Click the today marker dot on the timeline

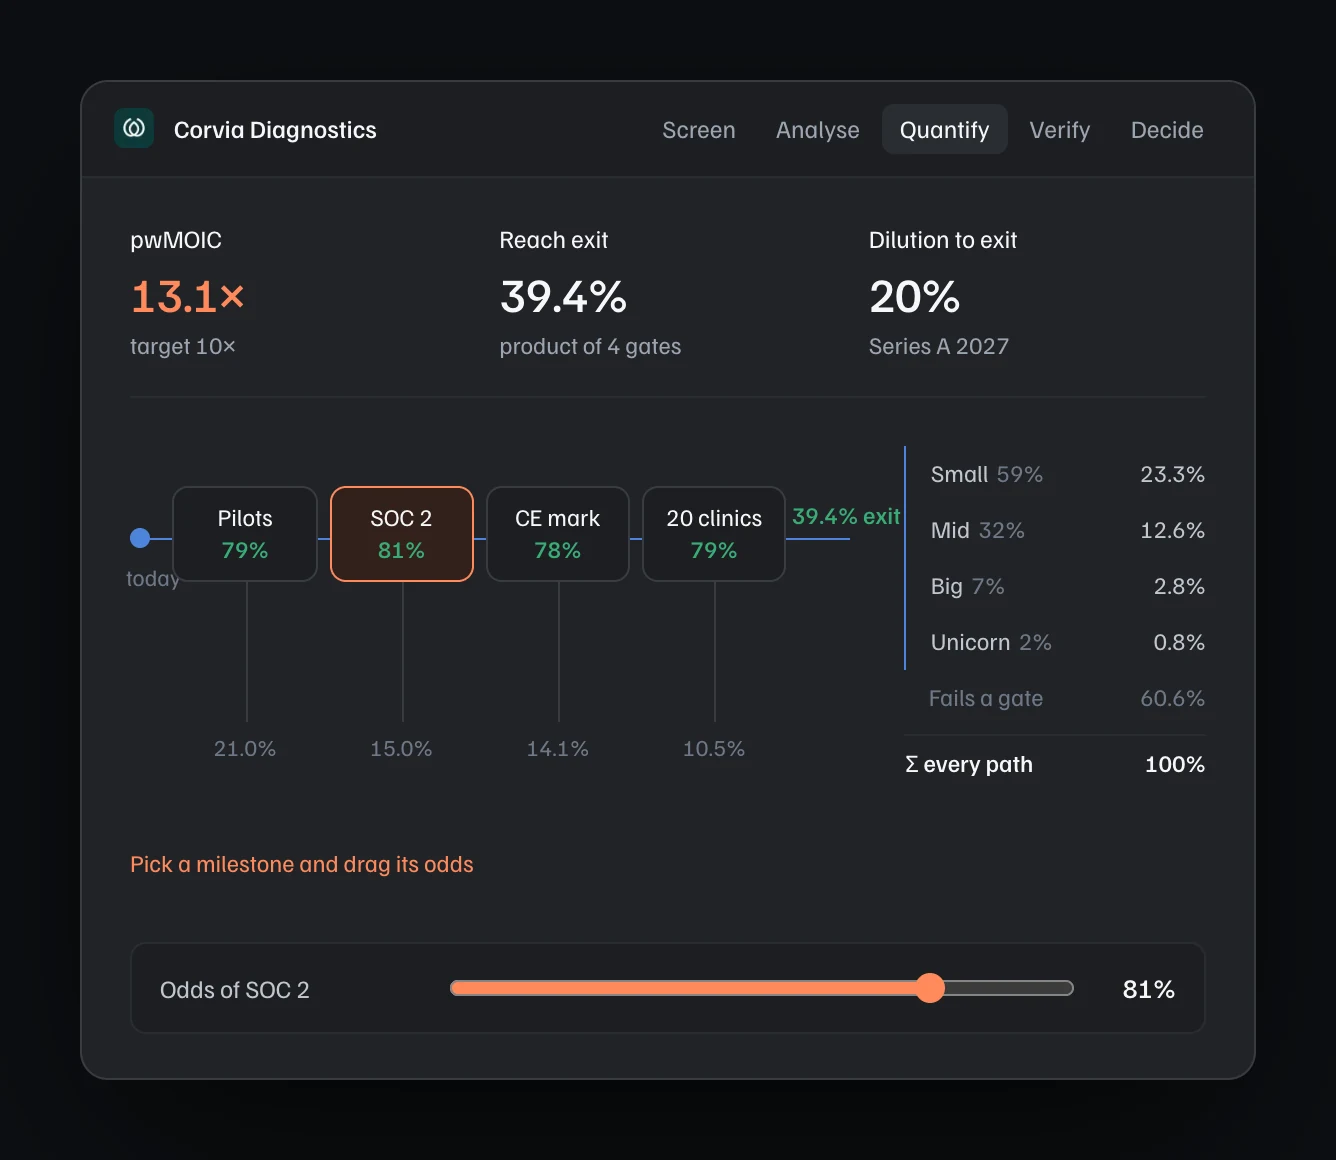pyautogui.click(x=140, y=538)
